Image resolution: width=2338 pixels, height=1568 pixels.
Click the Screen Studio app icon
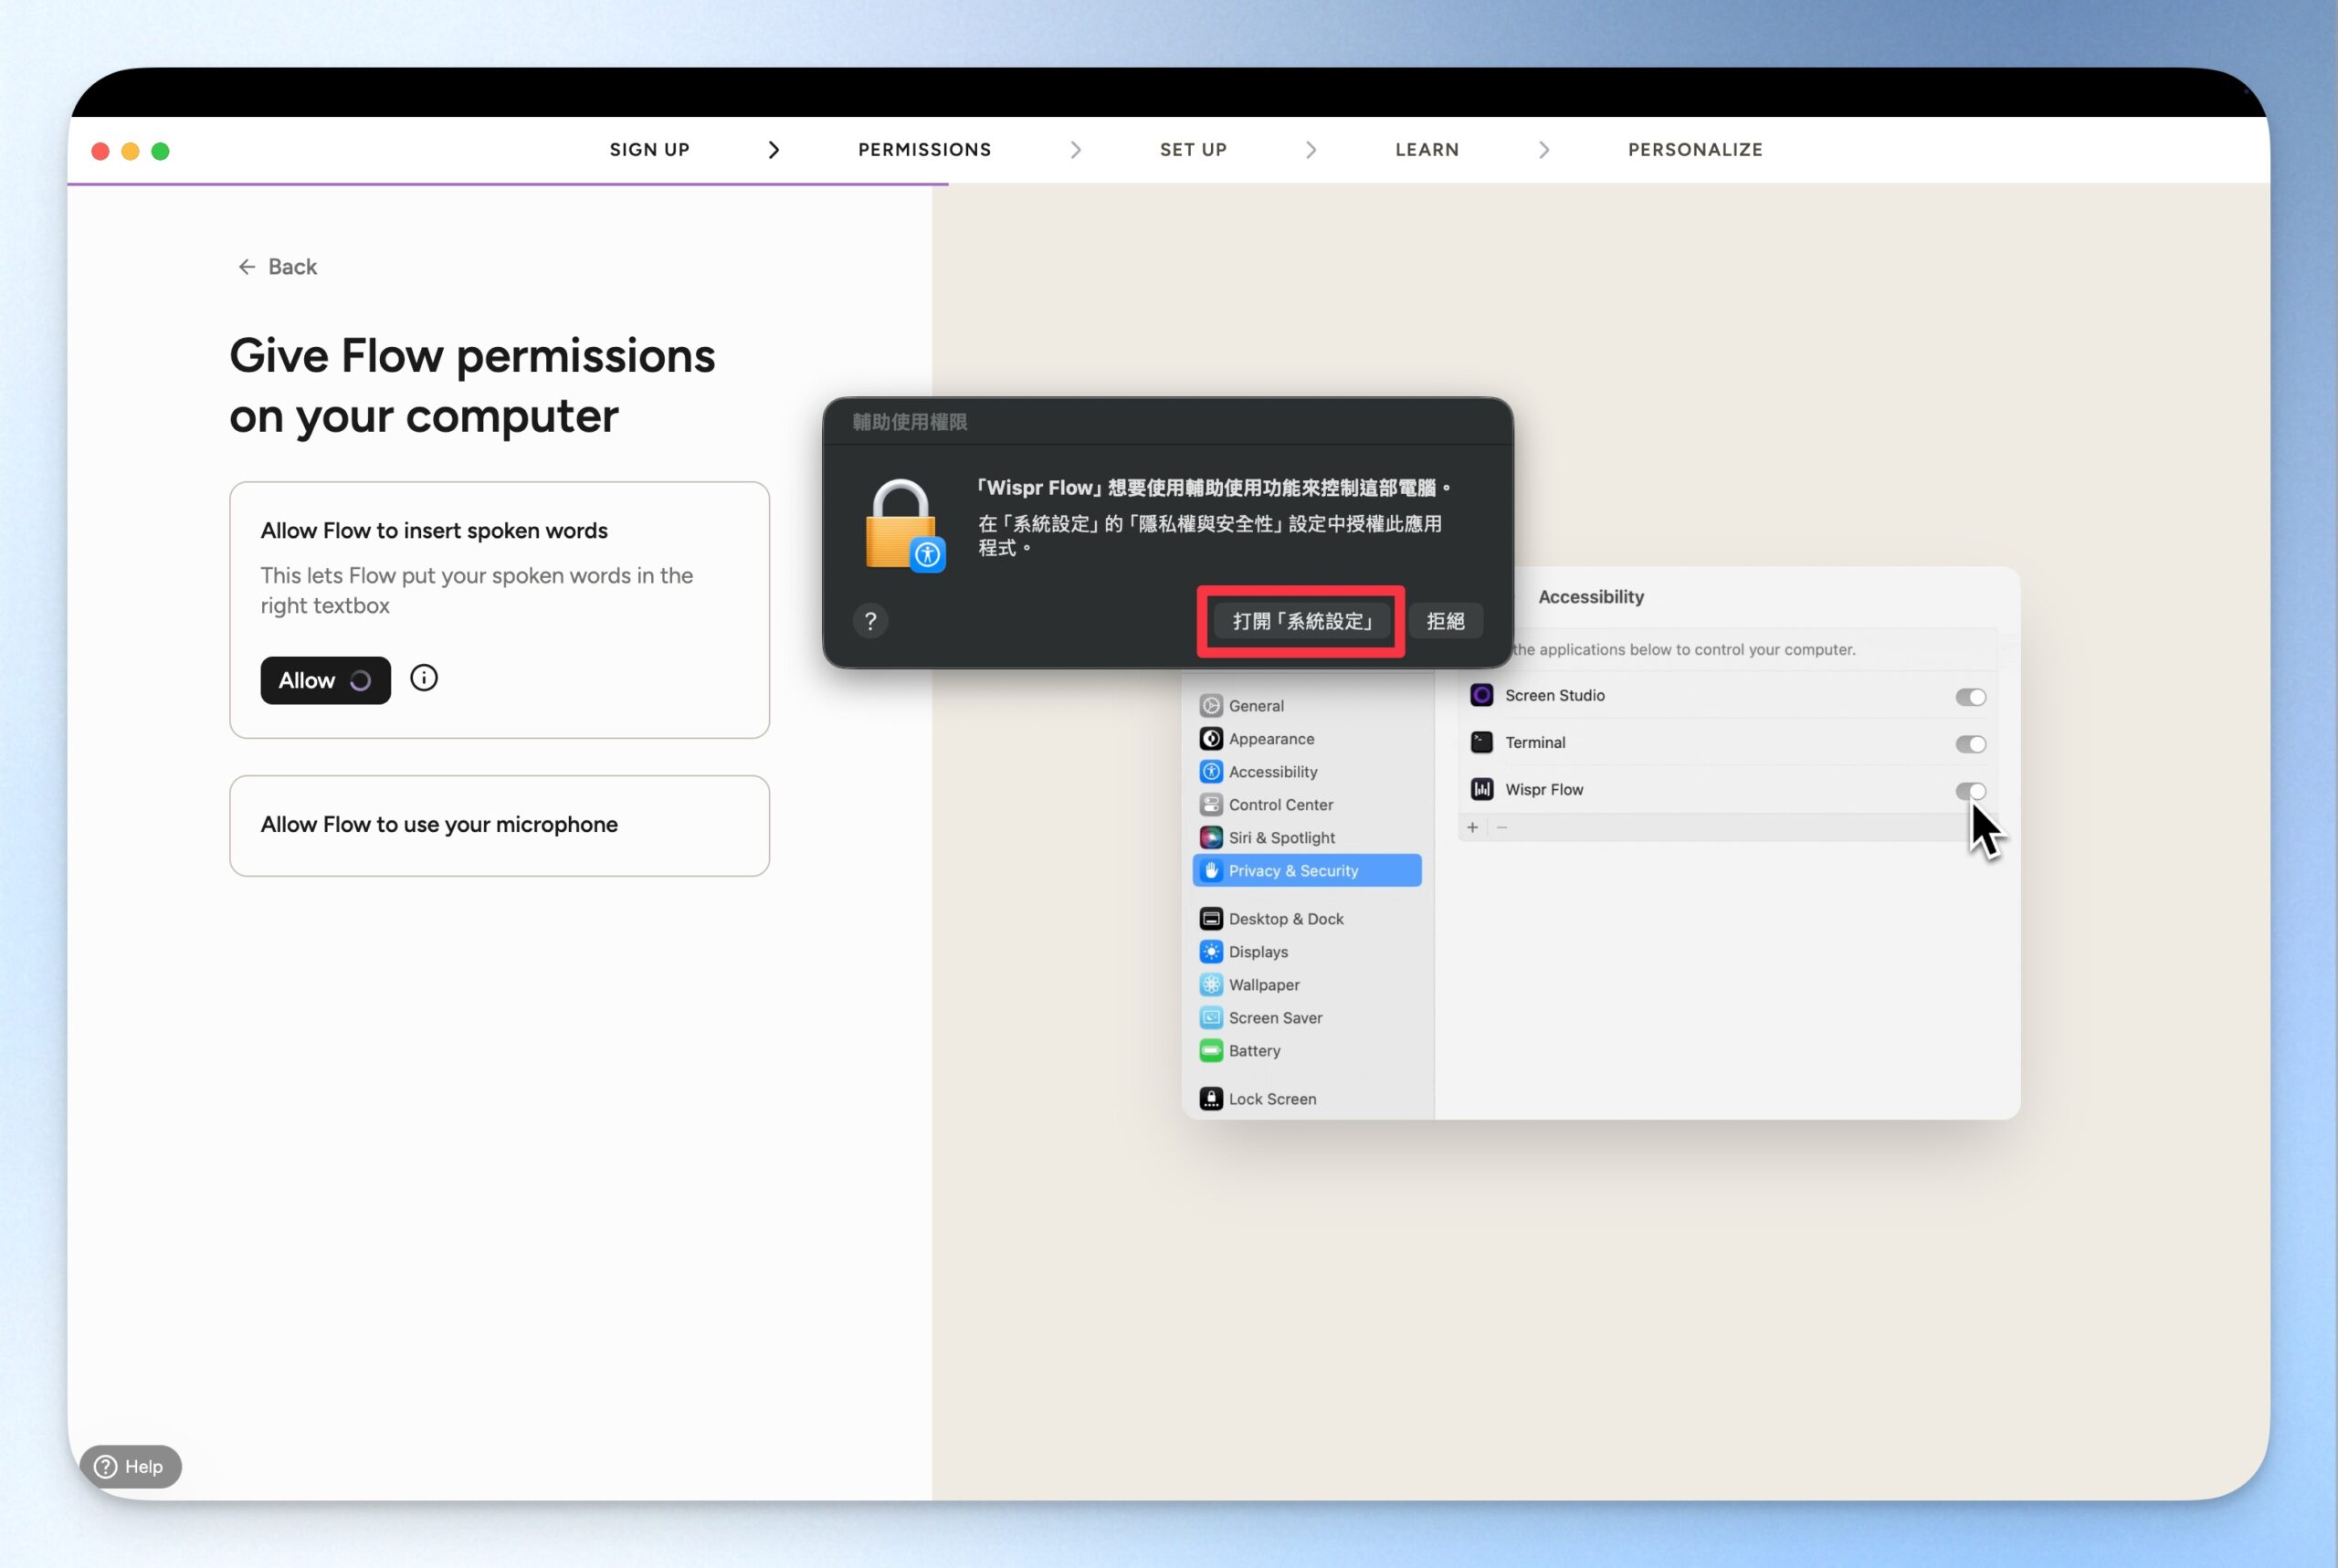(1481, 695)
